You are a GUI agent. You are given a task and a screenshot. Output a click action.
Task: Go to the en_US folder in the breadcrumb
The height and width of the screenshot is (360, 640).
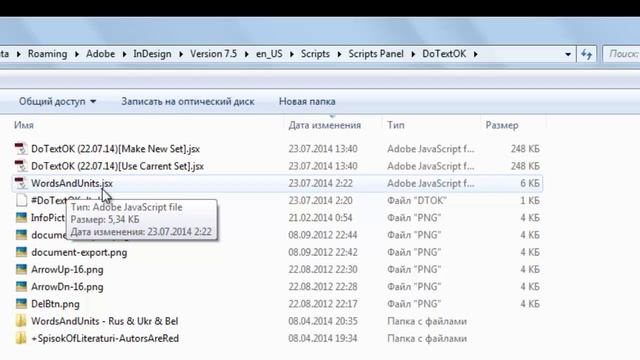point(269,54)
